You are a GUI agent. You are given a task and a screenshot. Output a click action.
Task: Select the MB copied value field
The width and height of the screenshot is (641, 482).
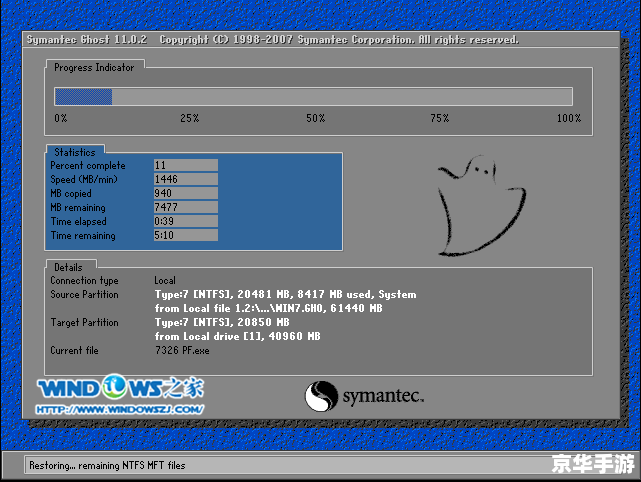(x=185, y=193)
